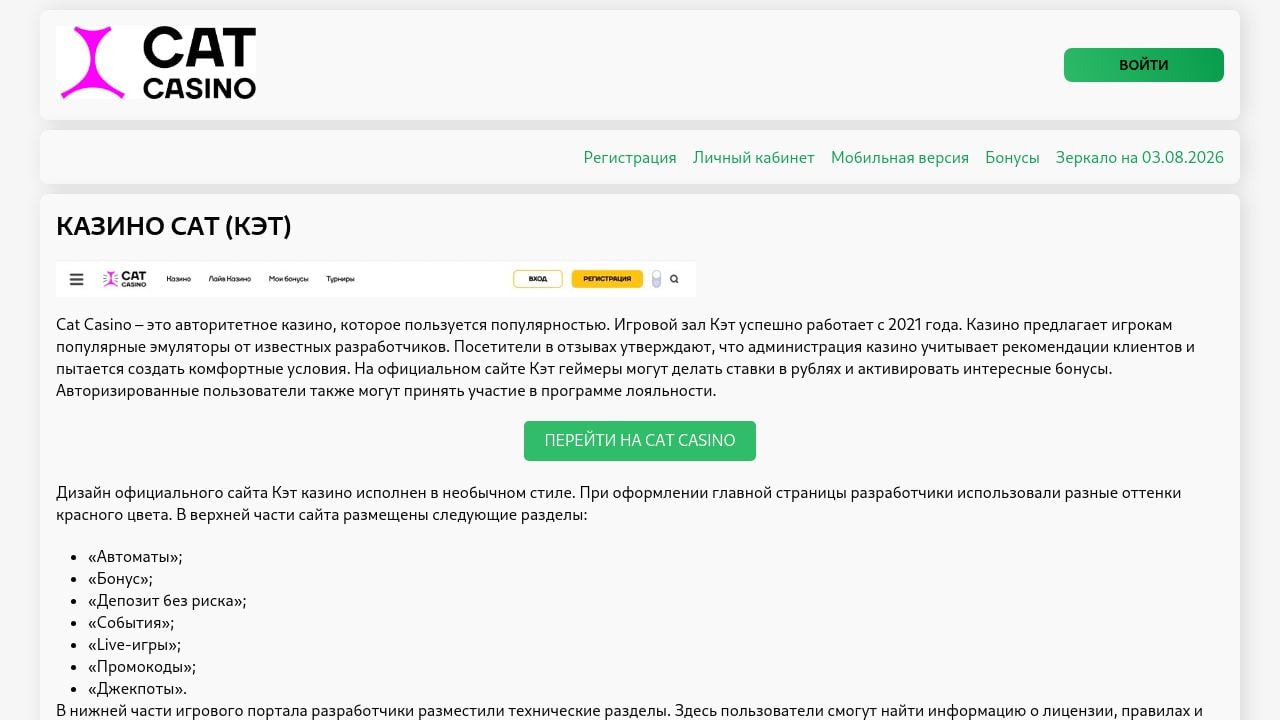Open the Регистрация menu link
This screenshot has width=1280, height=720.
point(630,158)
